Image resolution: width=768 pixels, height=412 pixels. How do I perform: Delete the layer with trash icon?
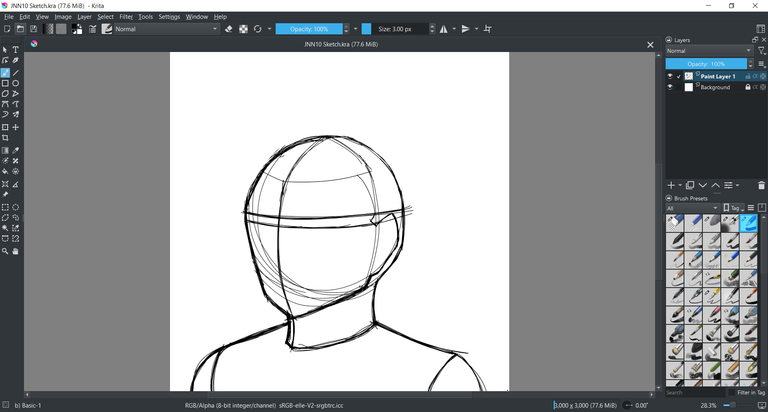point(761,185)
